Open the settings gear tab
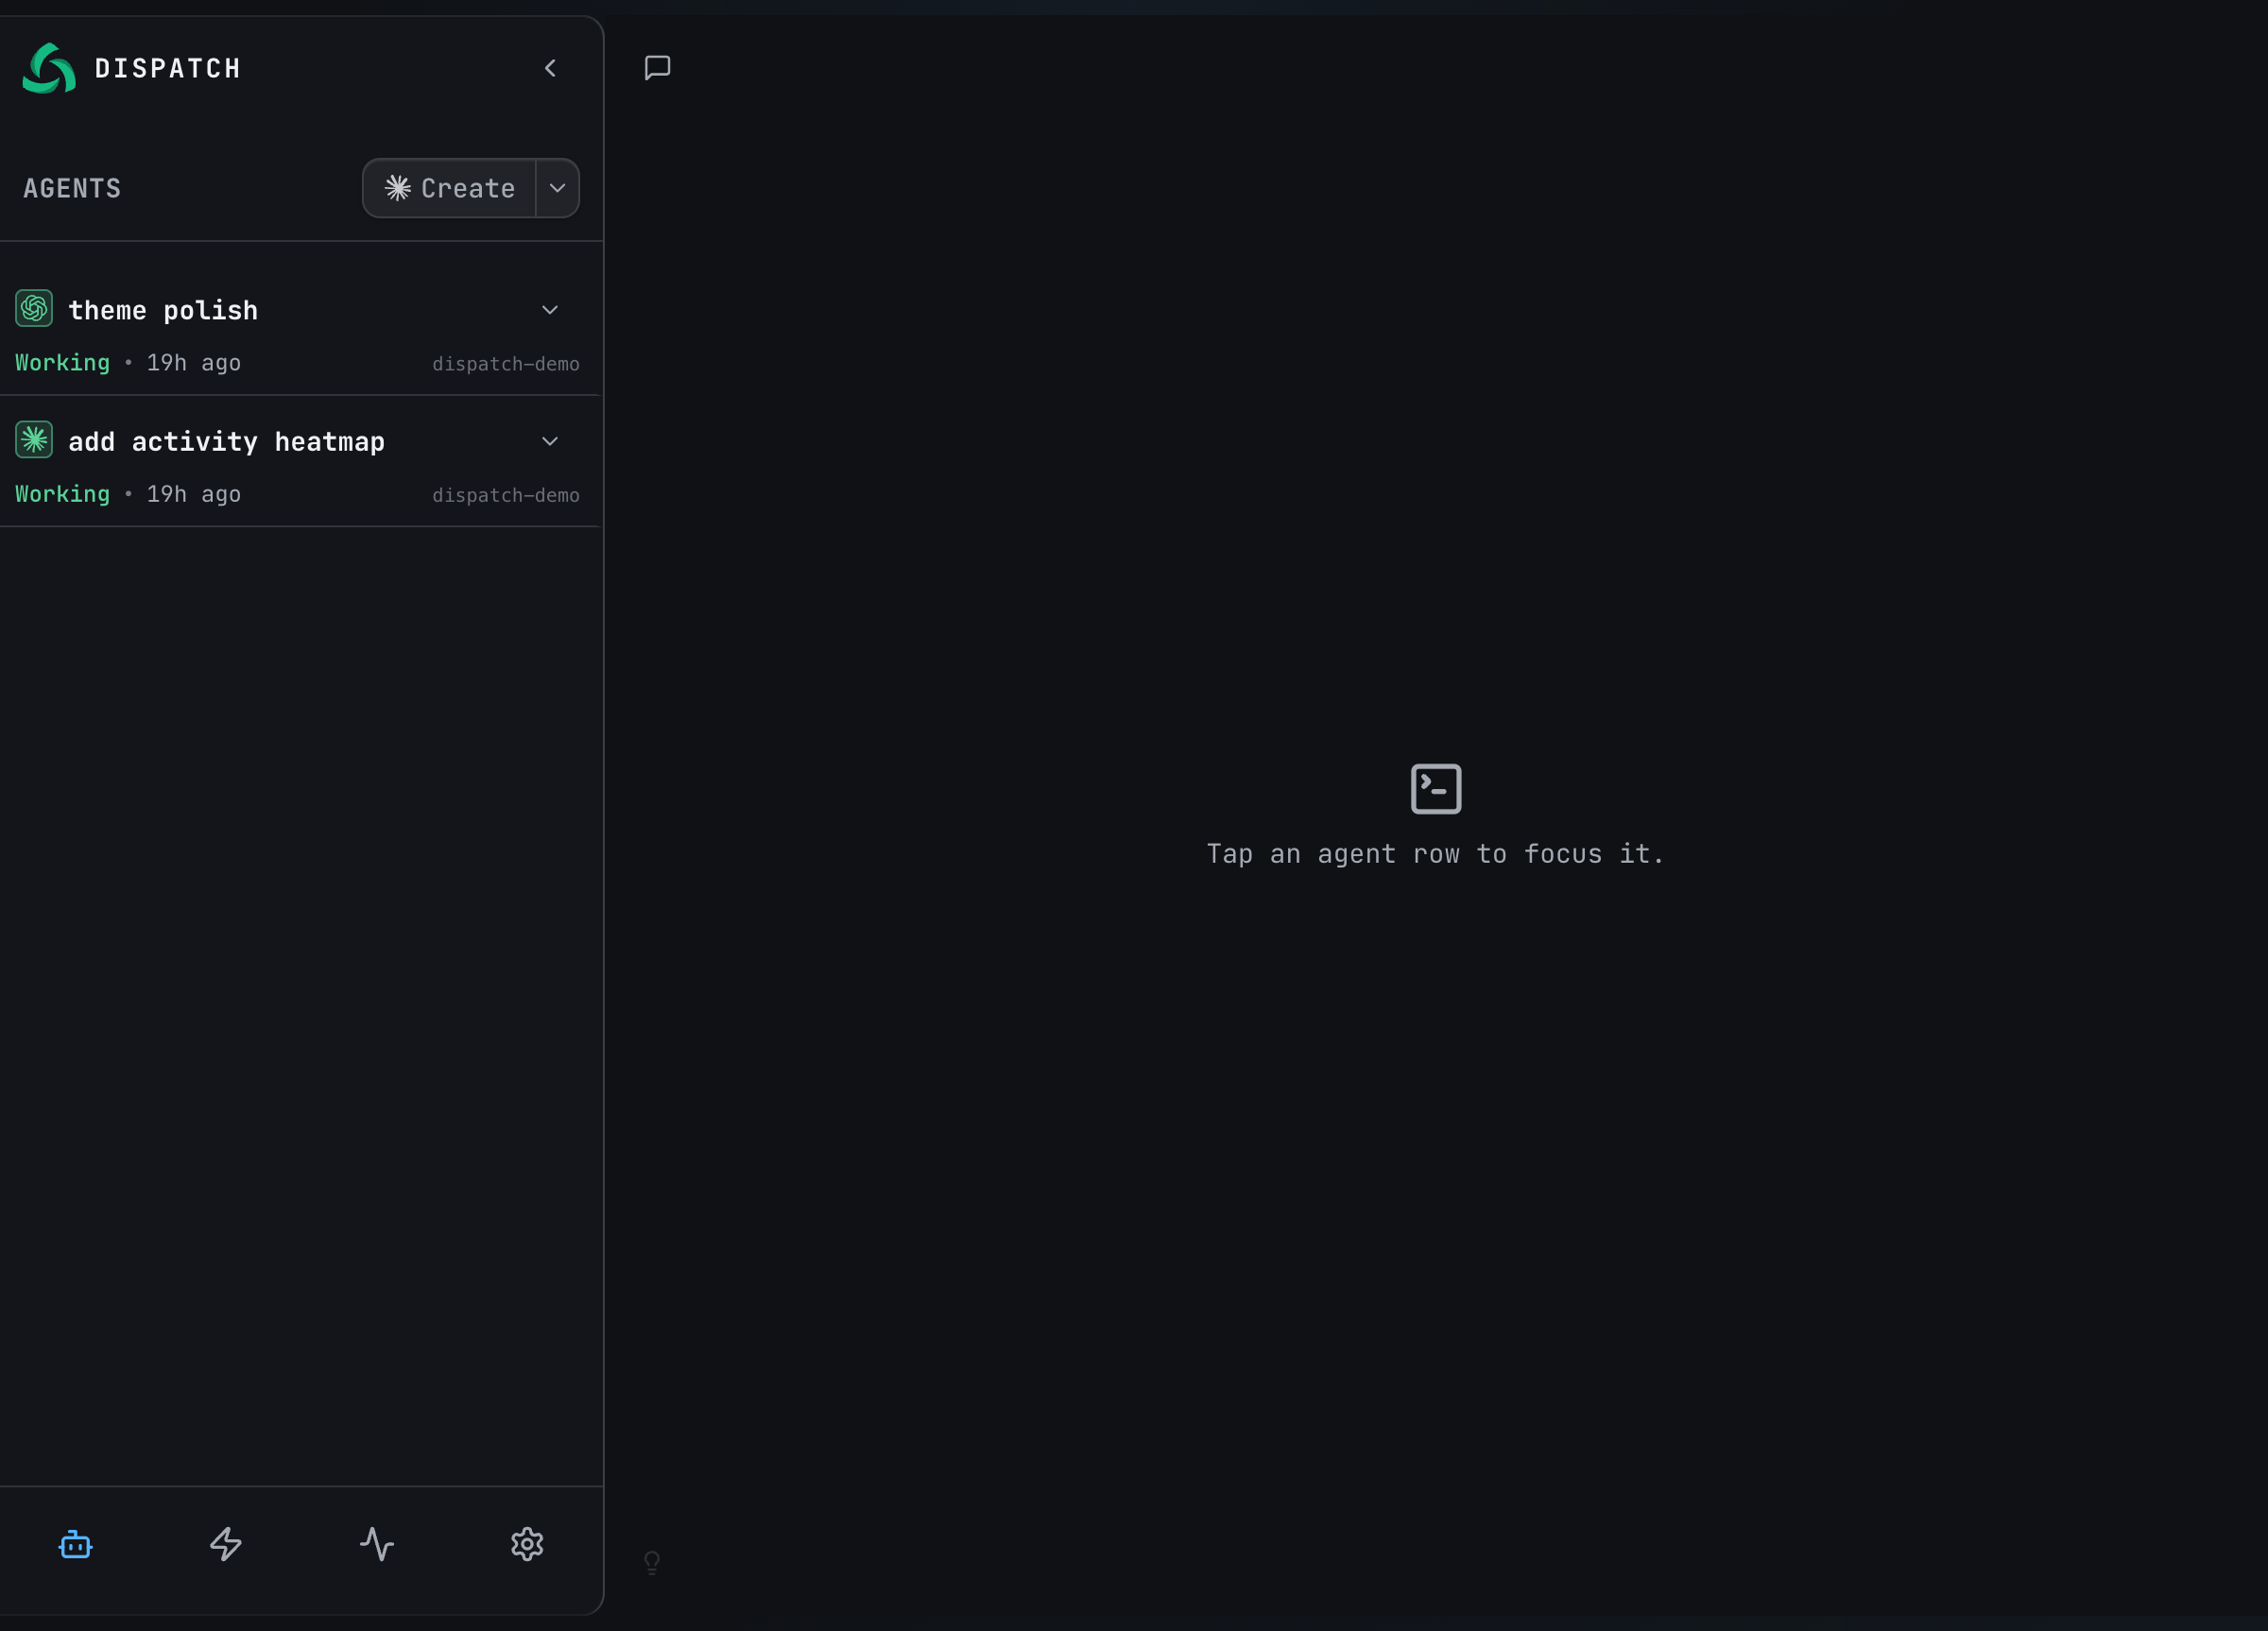Screen dimensions: 2268x1631 point(527,1544)
